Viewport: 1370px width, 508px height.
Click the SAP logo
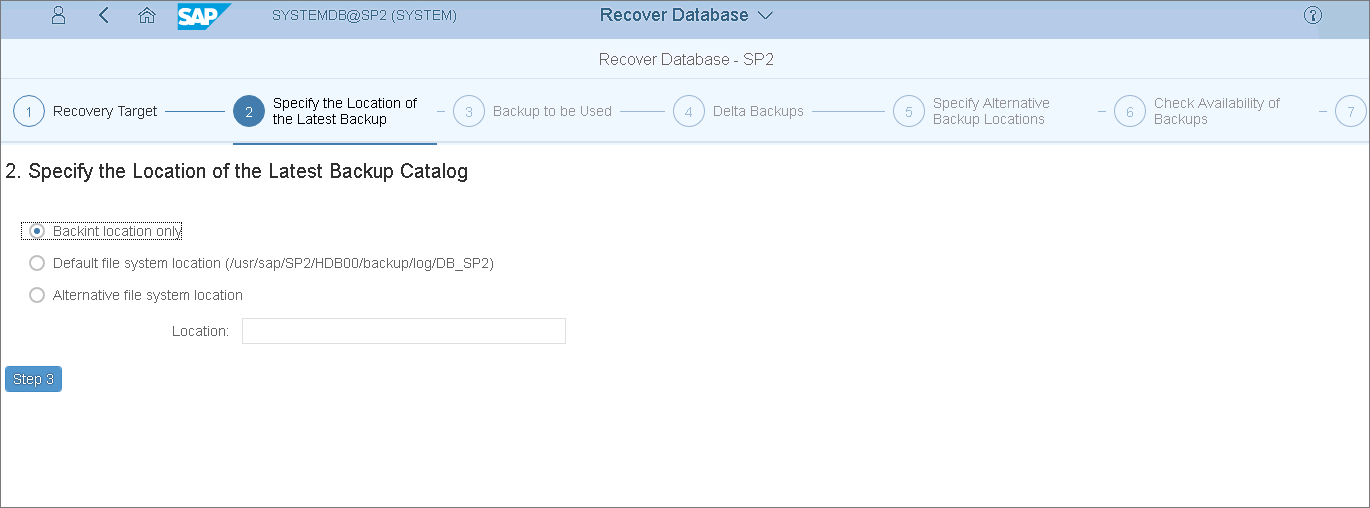pos(204,16)
